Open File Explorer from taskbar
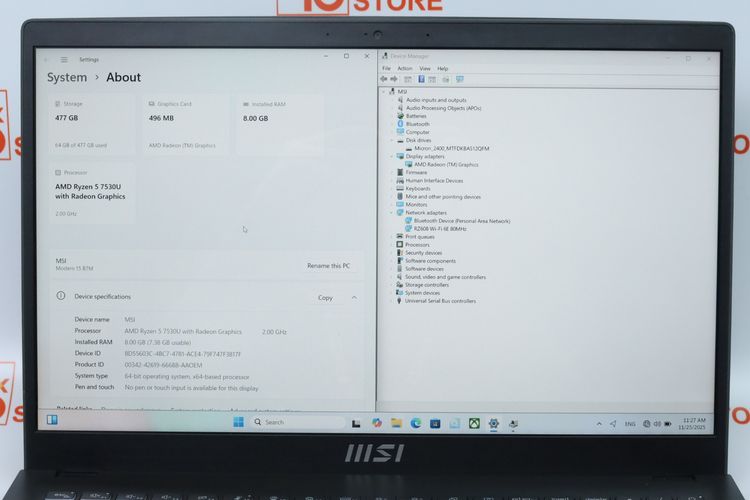The height and width of the screenshot is (500, 750). 396,422
